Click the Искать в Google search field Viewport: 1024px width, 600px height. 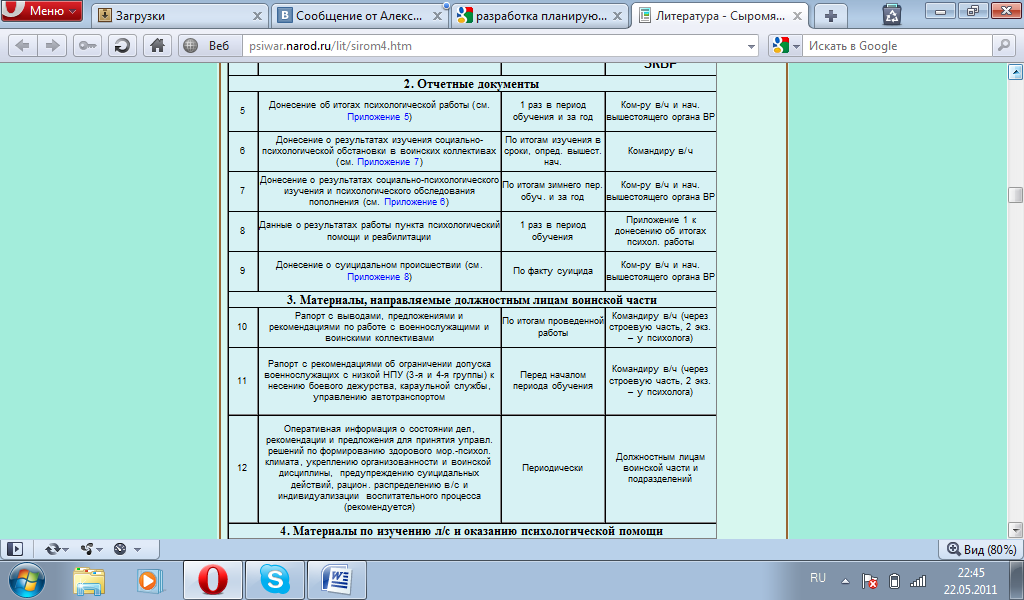click(898, 46)
